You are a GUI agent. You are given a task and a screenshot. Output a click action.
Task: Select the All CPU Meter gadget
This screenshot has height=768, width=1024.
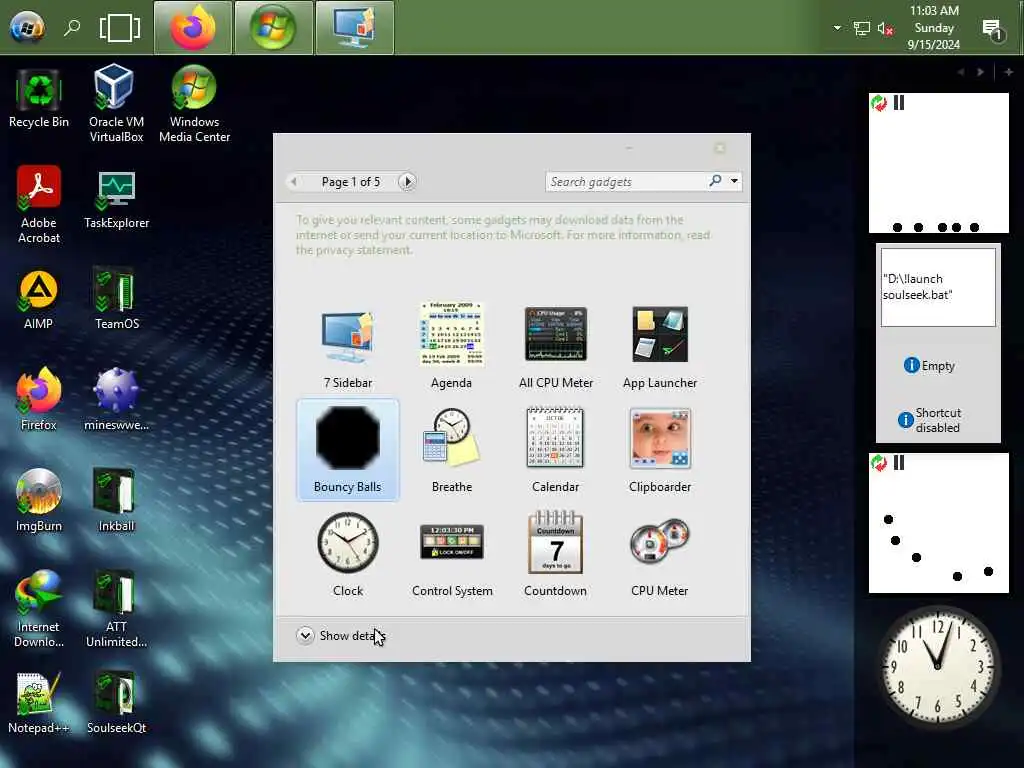[x=556, y=347]
